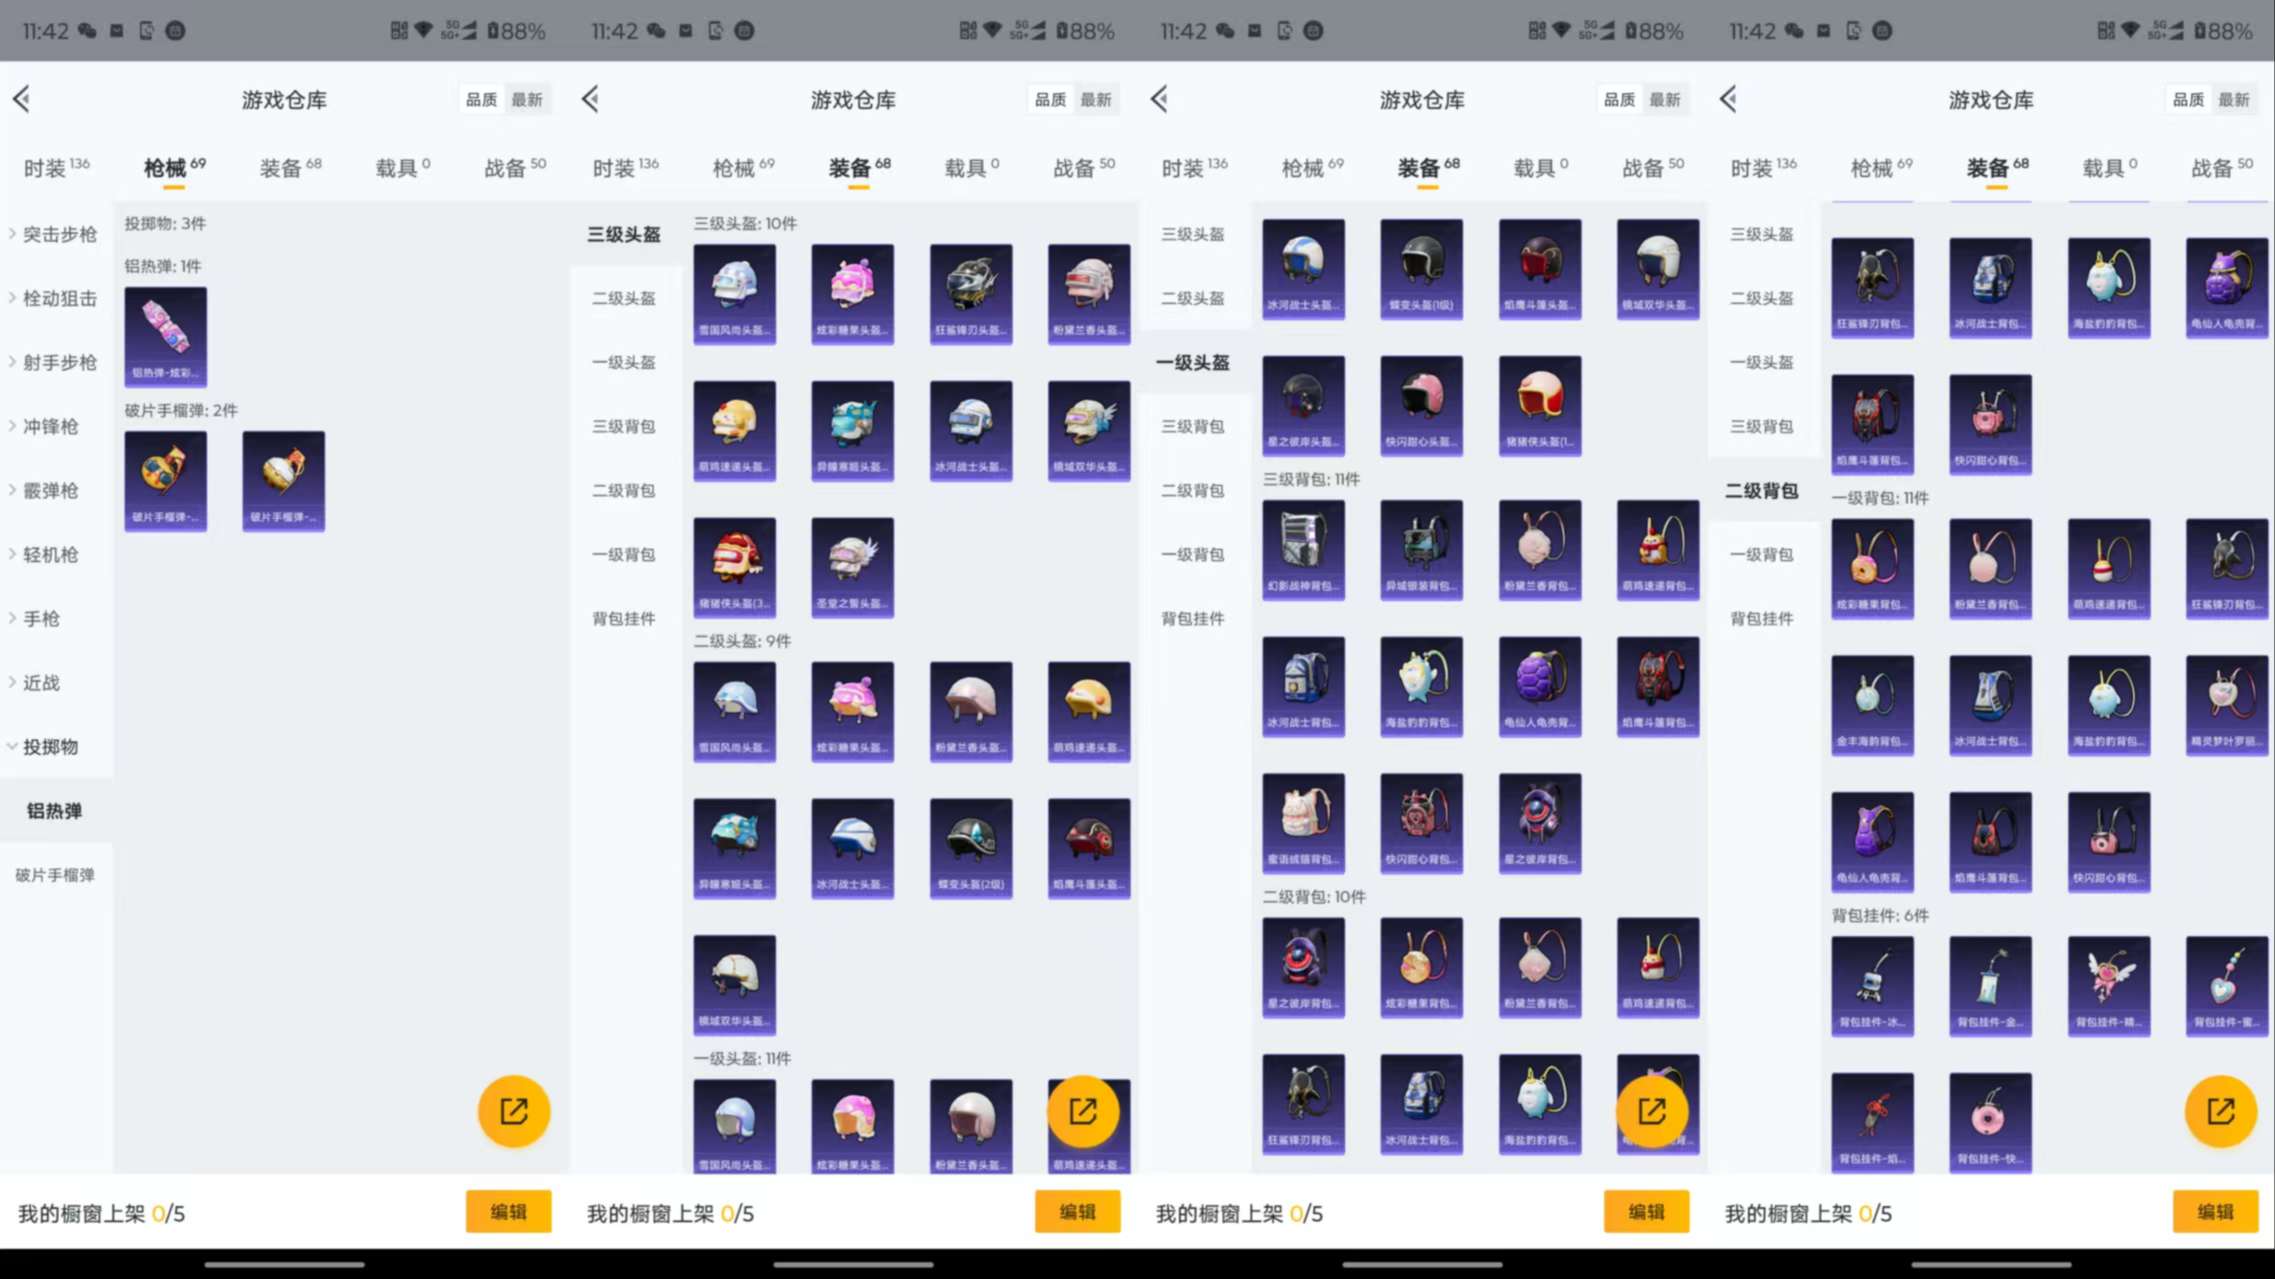Enable 品质 sorting for the warehouse

click(480, 99)
